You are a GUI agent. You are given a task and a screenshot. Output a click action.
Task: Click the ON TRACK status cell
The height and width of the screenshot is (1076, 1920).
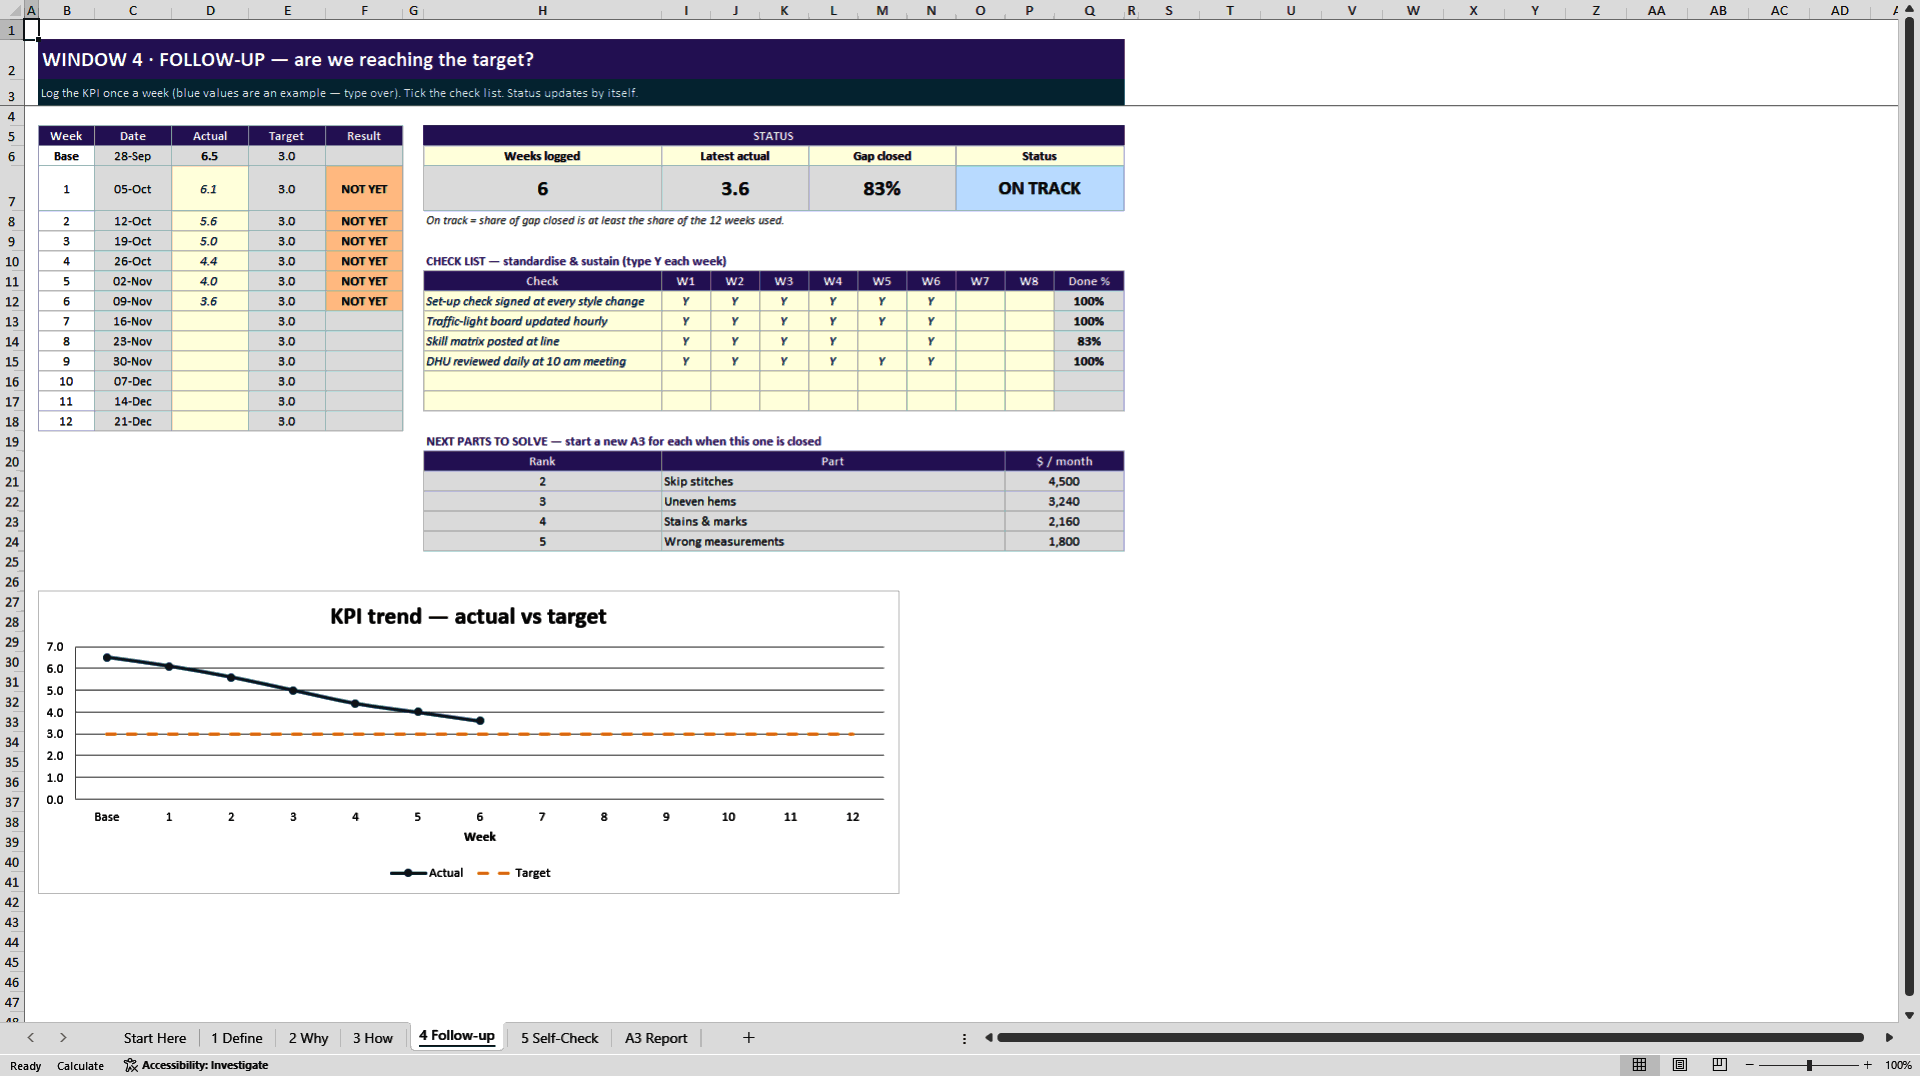click(1040, 188)
